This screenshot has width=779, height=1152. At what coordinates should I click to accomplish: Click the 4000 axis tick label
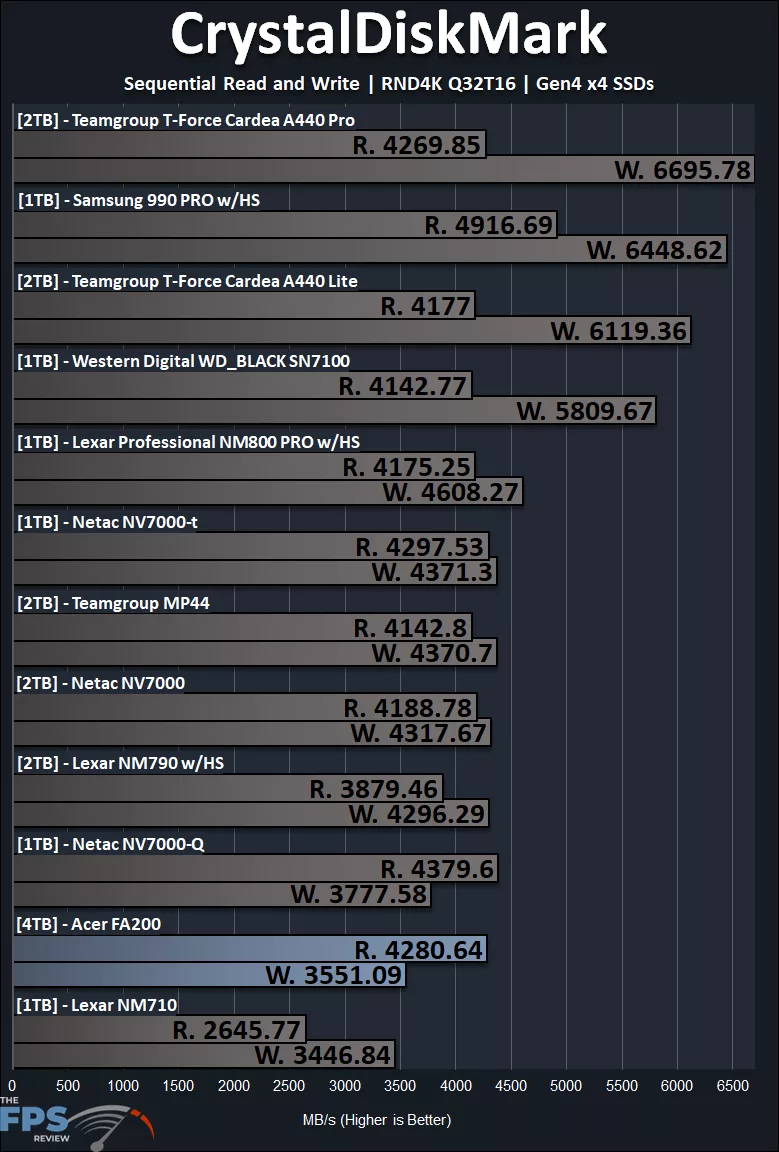[x=456, y=1086]
